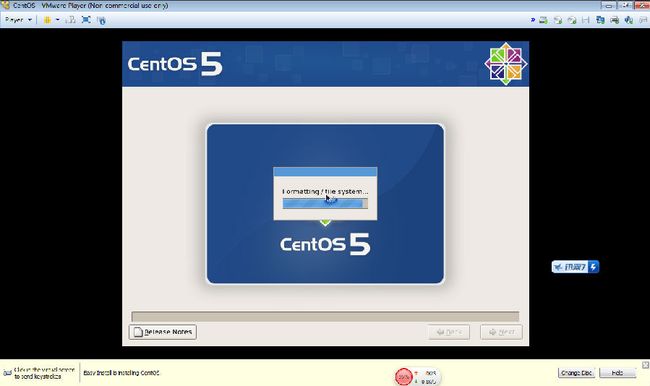Minimize the VMware Player window

point(609,5)
